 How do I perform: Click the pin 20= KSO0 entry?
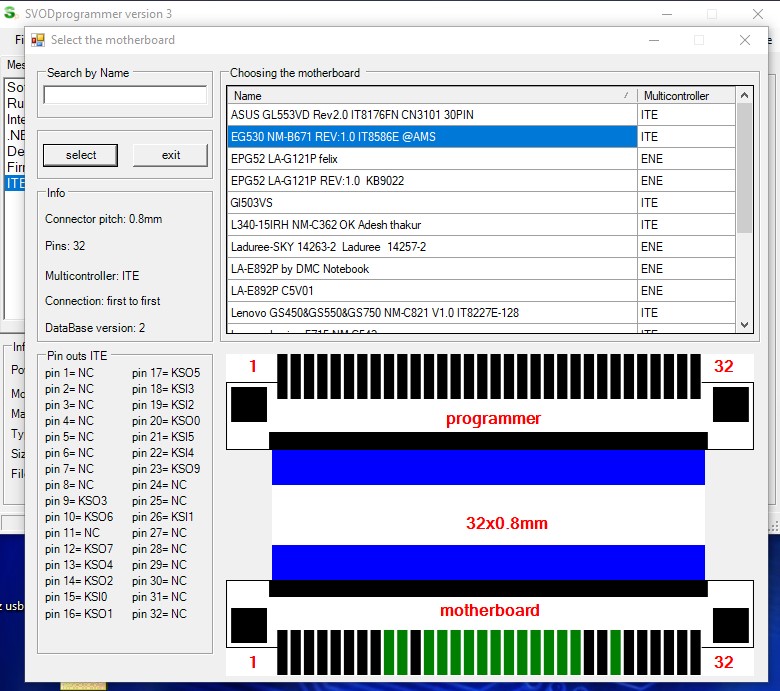[x=166, y=421]
